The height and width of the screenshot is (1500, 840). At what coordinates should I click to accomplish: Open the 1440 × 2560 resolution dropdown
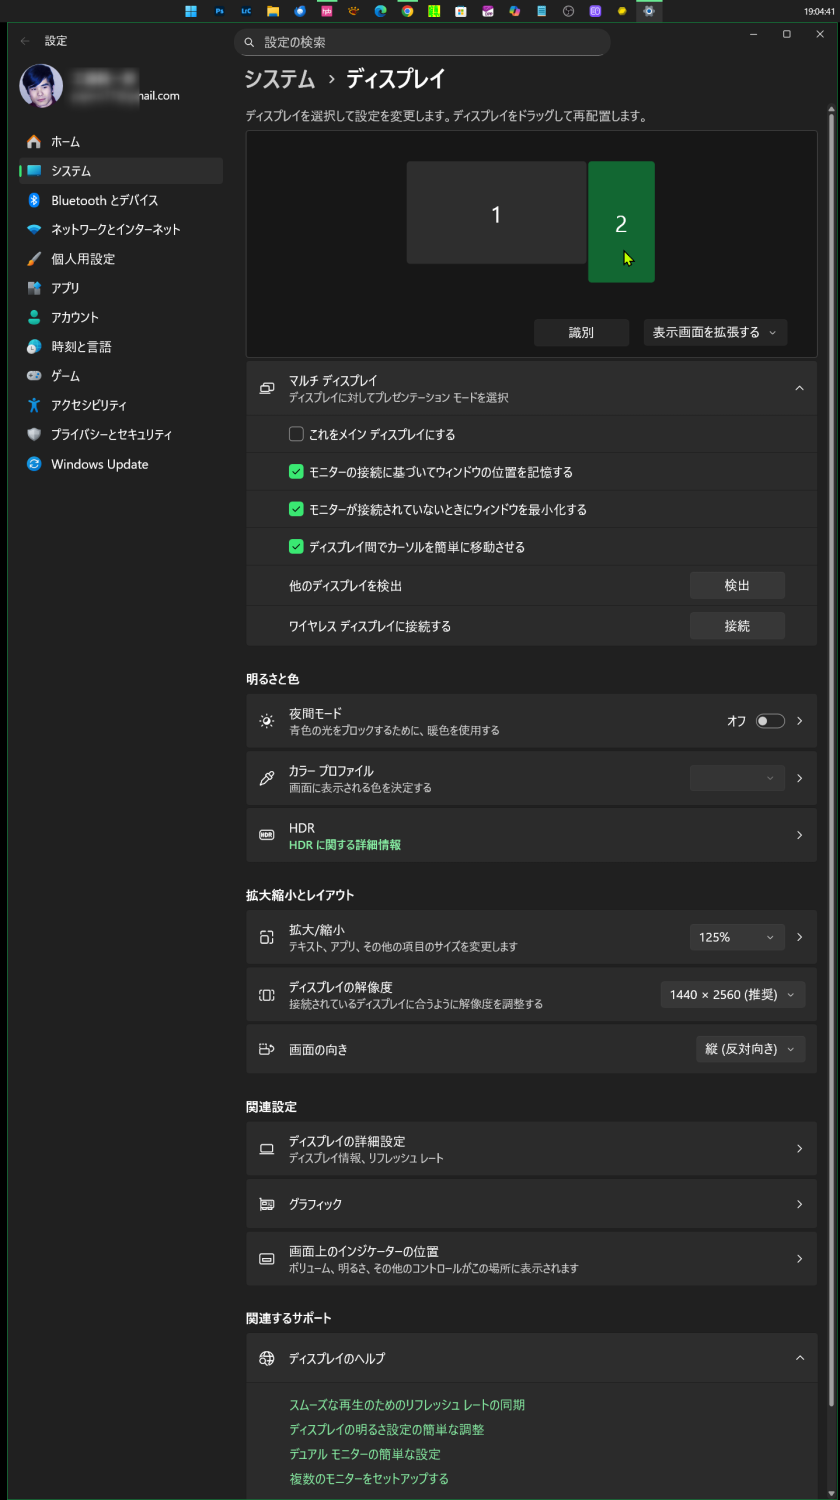(x=732, y=994)
